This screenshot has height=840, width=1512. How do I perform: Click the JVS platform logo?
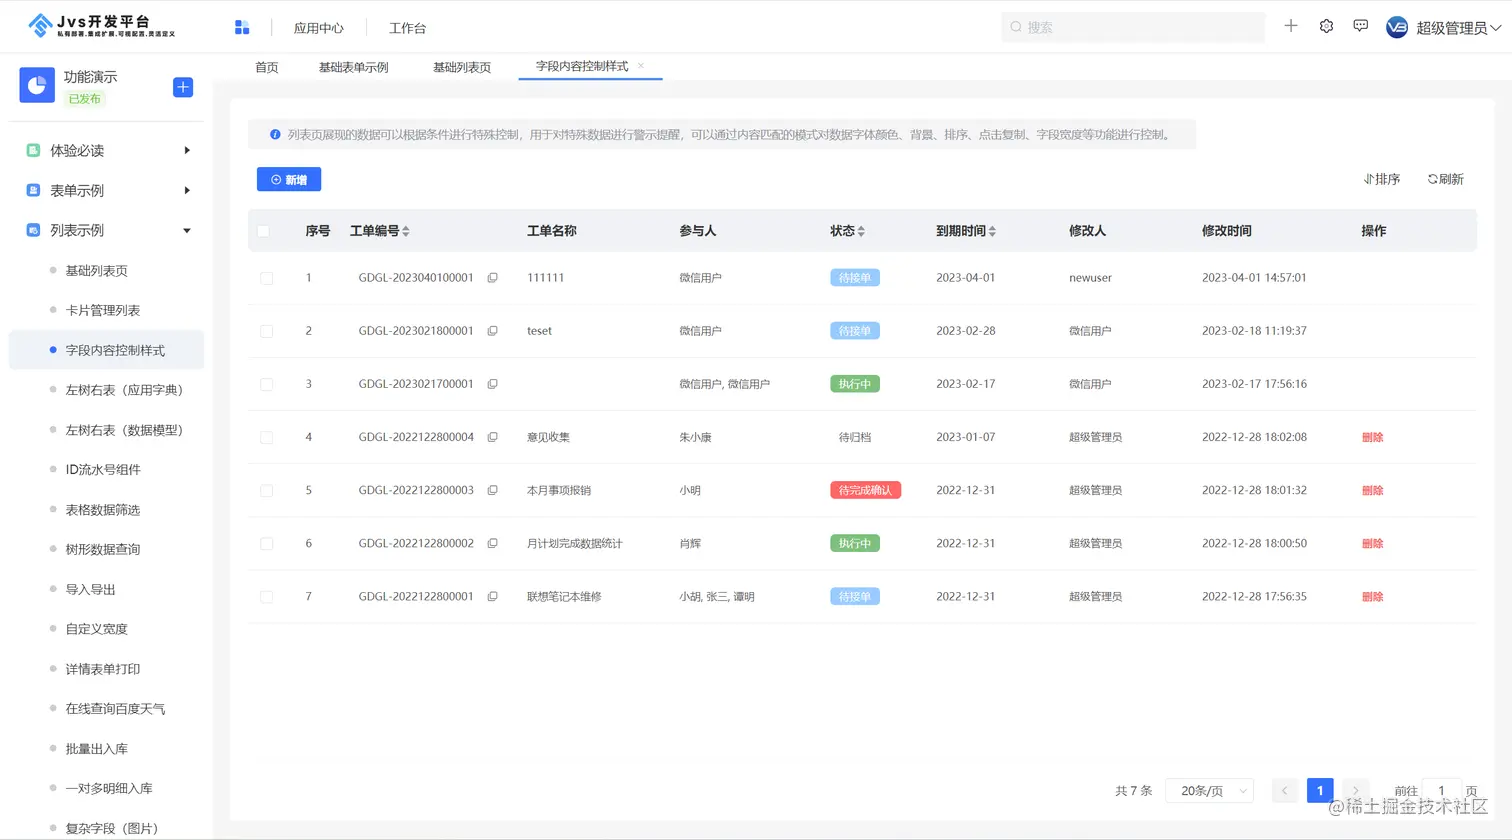pos(102,26)
